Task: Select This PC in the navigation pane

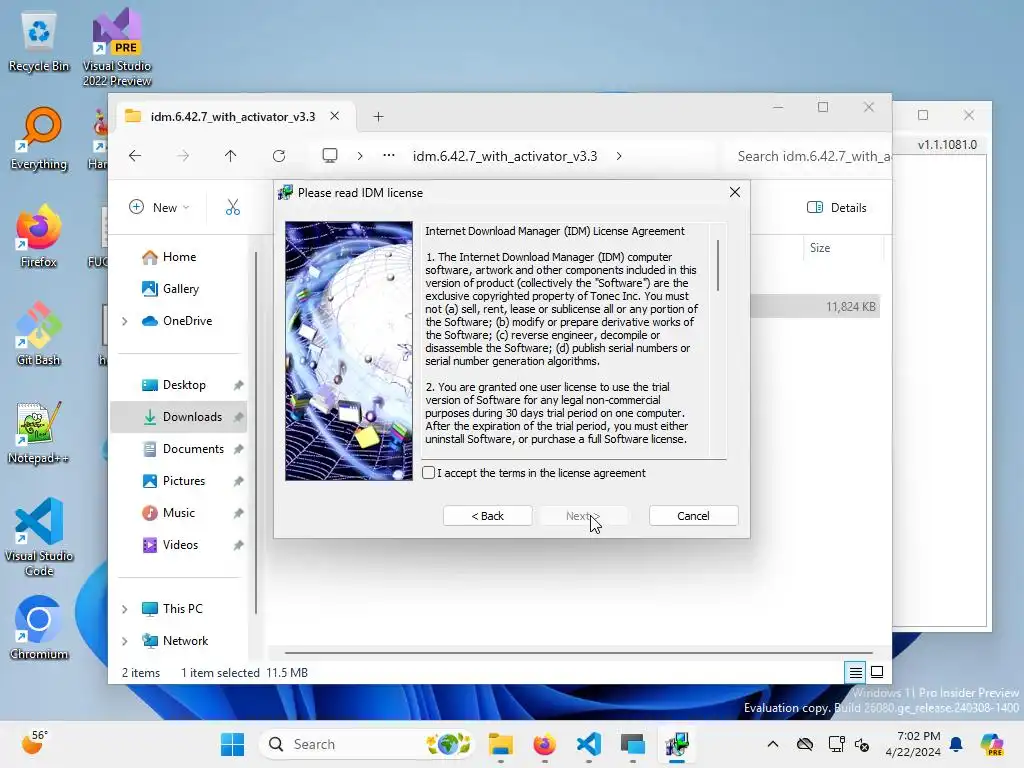Action: [x=182, y=609]
